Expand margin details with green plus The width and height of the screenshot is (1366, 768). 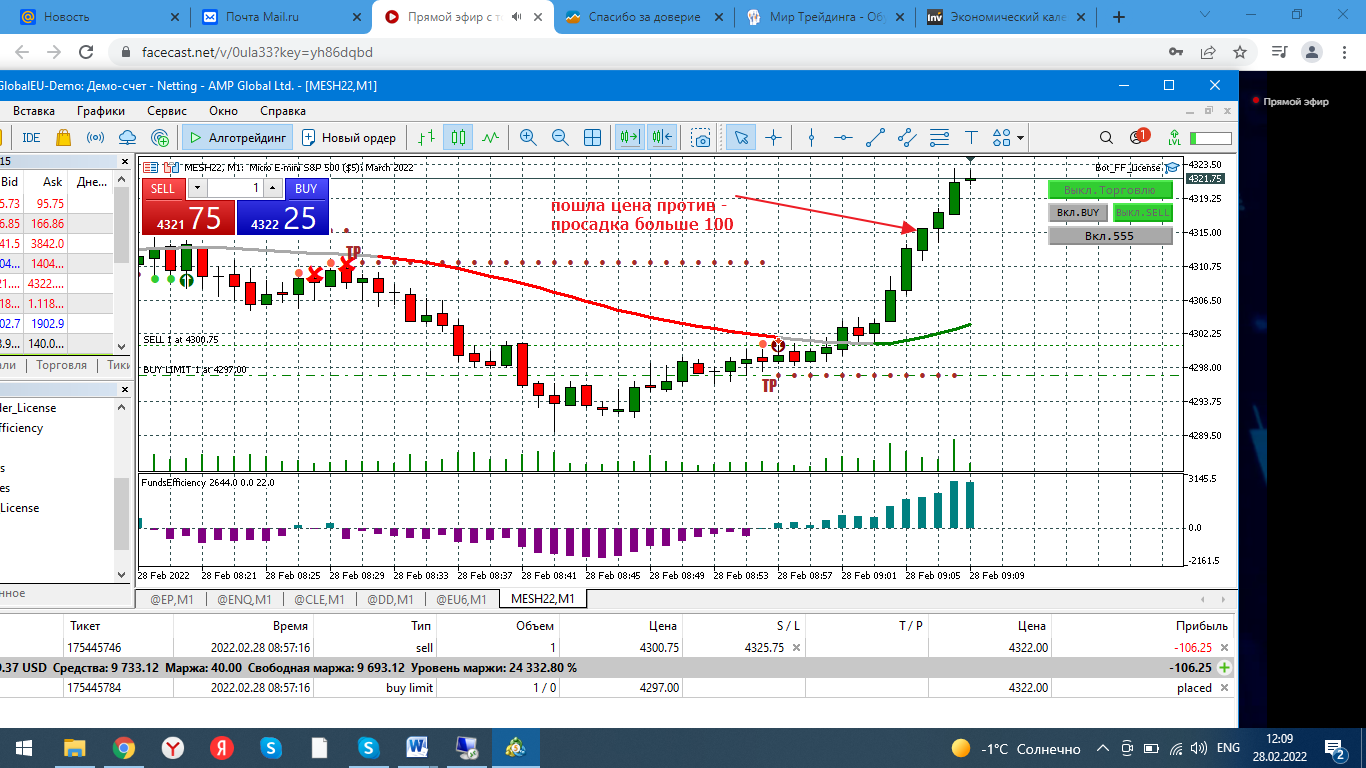(x=1225, y=667)
